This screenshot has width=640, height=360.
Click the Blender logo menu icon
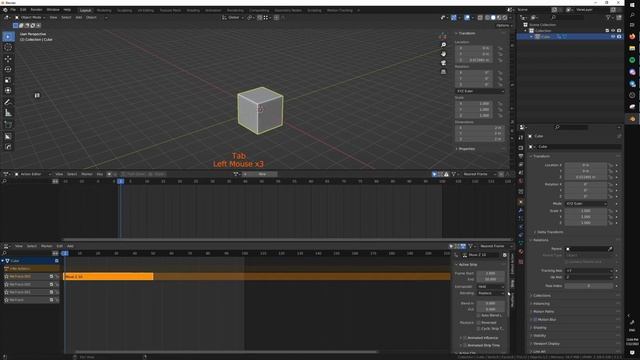click(5, 10)
